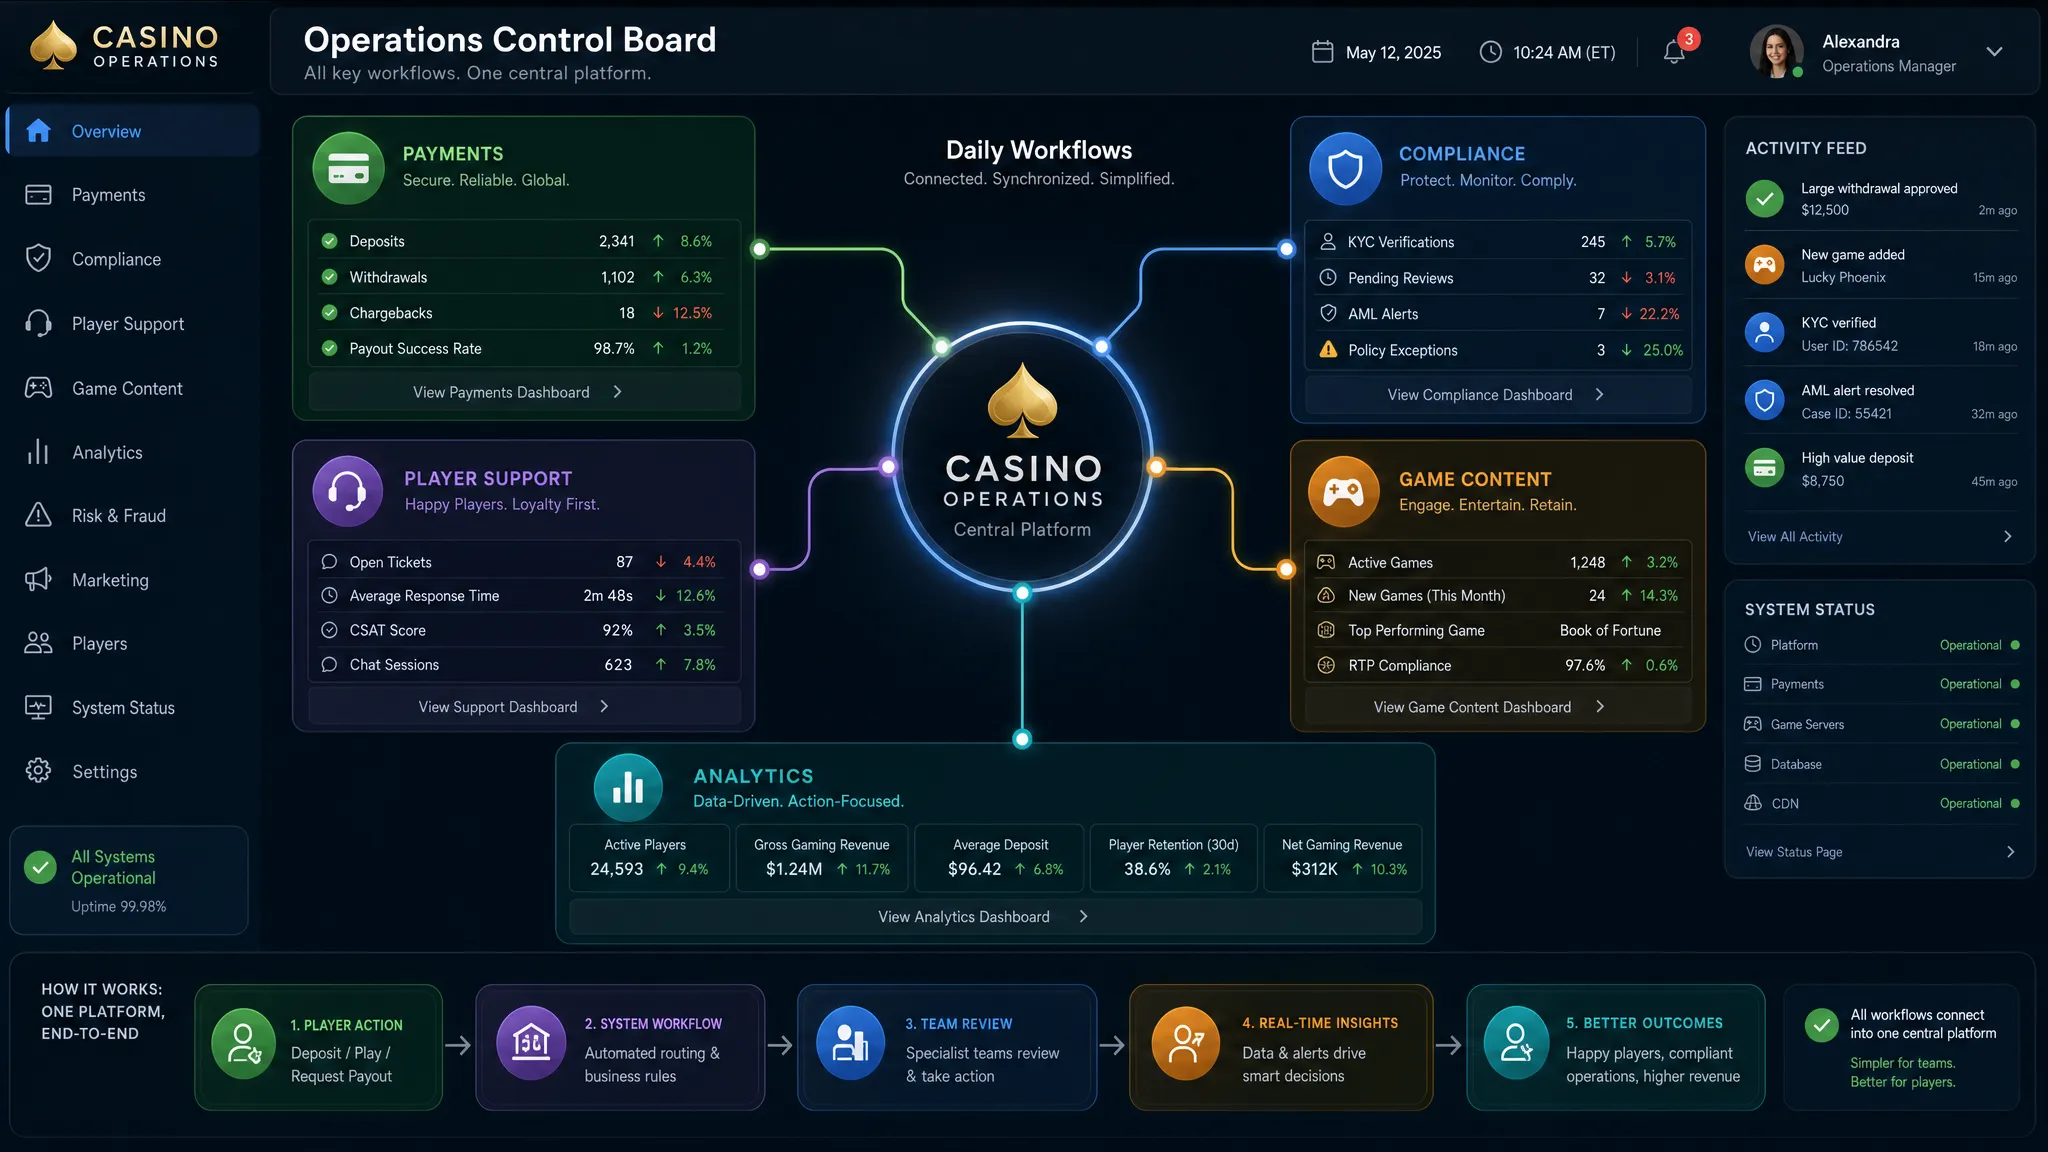The height and width of the screenshot is (1152, 2048).
Task: Click Alexandra's profile photo
Action: coord(1777,52)
